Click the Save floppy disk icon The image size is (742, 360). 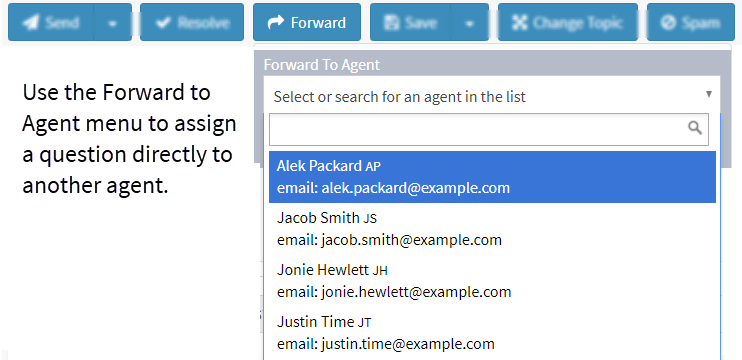391,23
